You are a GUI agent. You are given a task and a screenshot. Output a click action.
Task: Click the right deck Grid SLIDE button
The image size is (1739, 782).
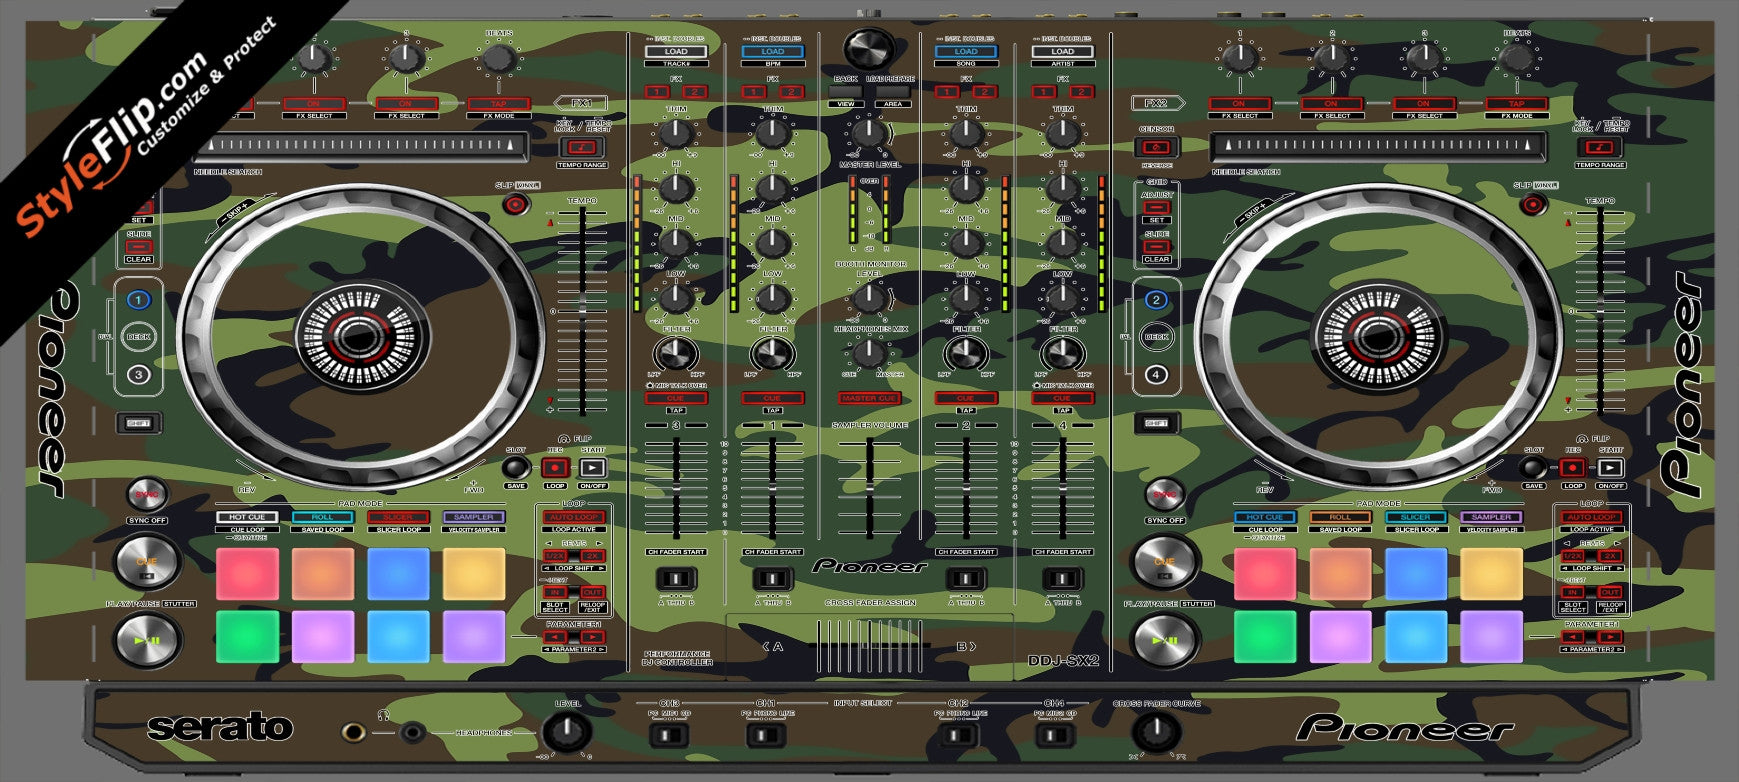coord(1156,246)
